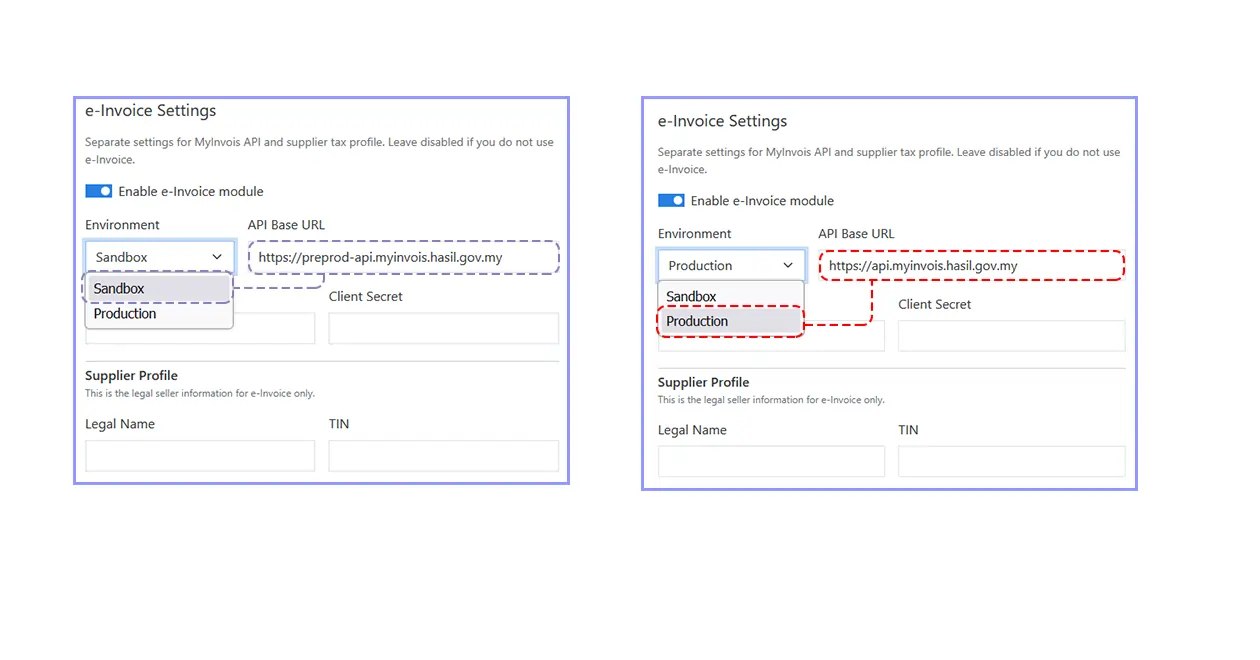Select highlighted Sandbox option in Sandbox panel list

(x=159, y=288)
